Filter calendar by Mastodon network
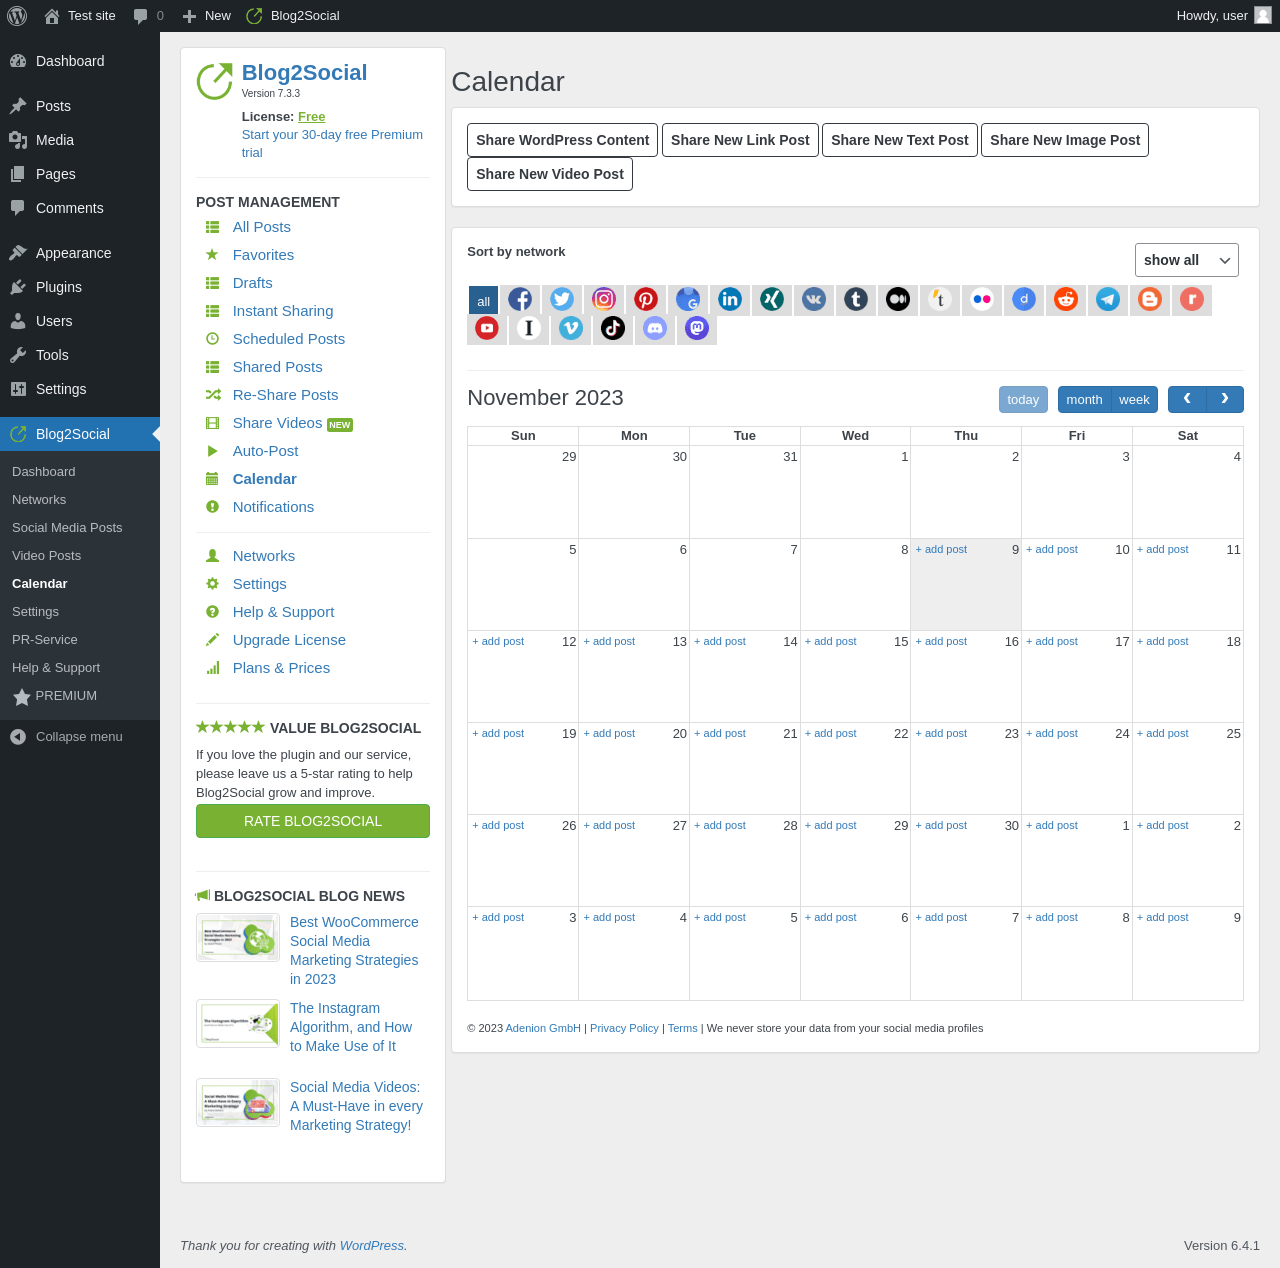1280x1268 pixels. pyautogui.click(x=697, y=328)
